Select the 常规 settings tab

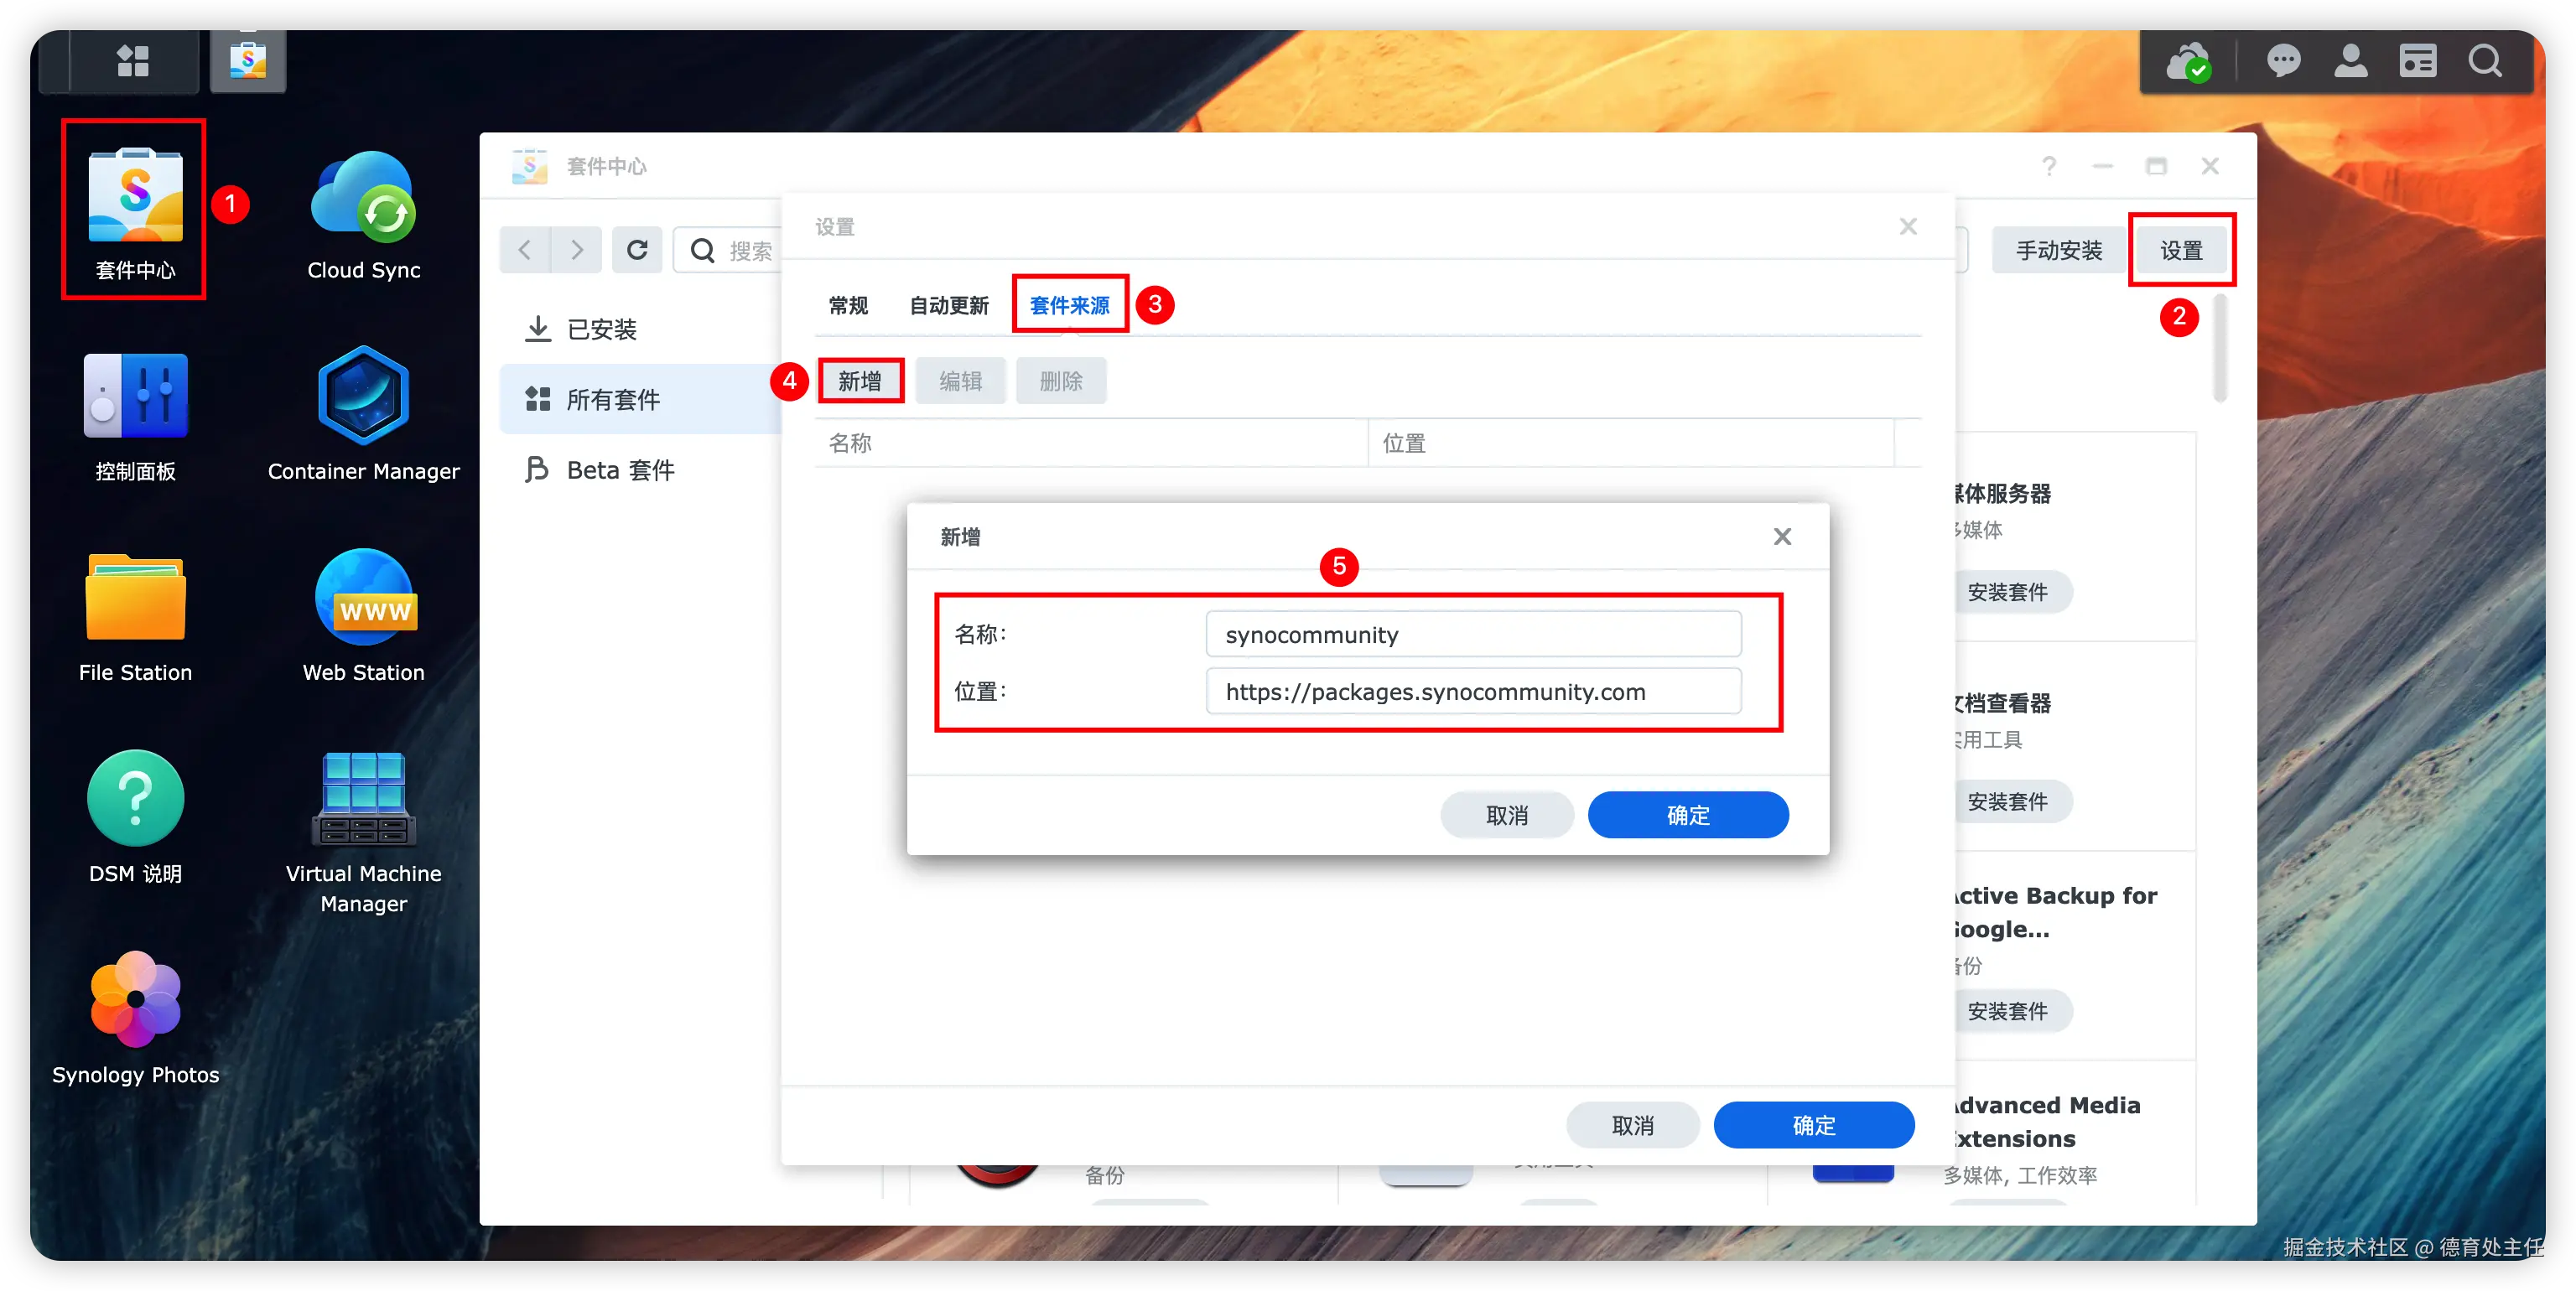point(848,305)
